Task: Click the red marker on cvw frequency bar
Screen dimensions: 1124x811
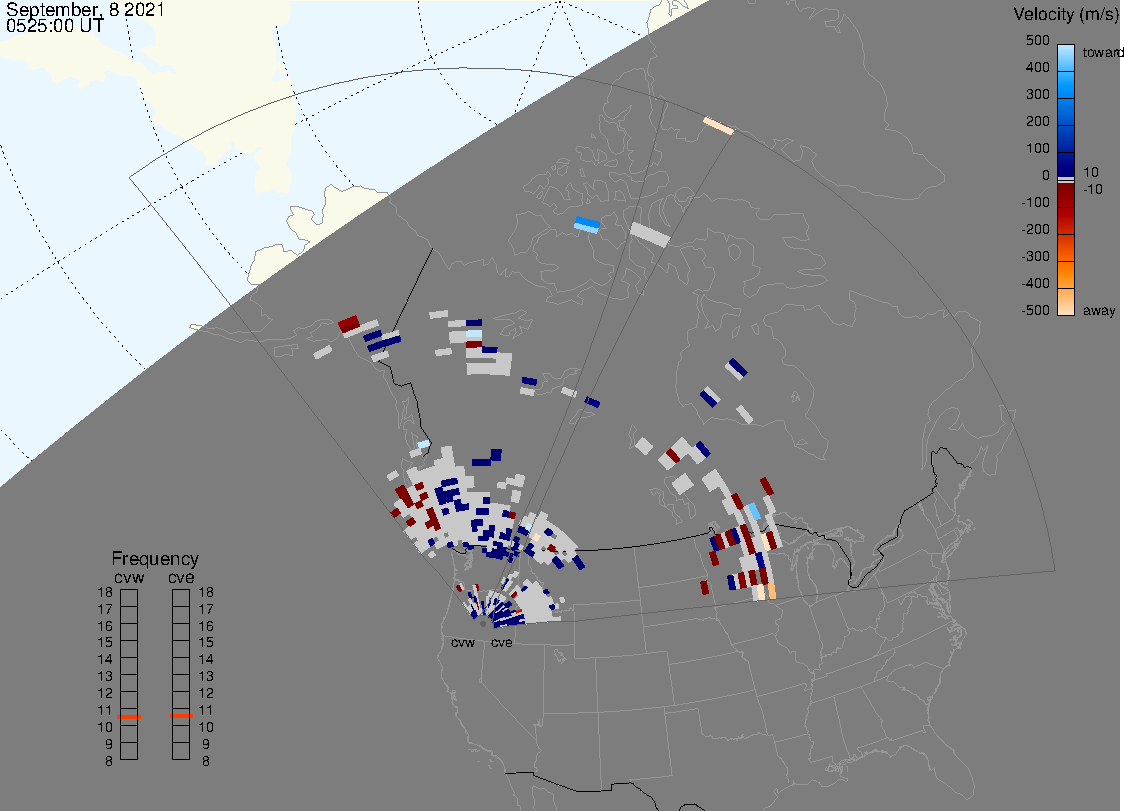Action: click(129, 717)
